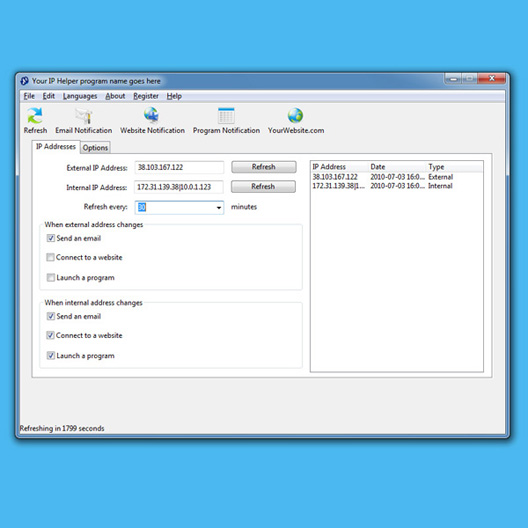This screenshot has width=528, height=528.
Task: Uncheck Send an email for external changes
Action: (51, 238)
